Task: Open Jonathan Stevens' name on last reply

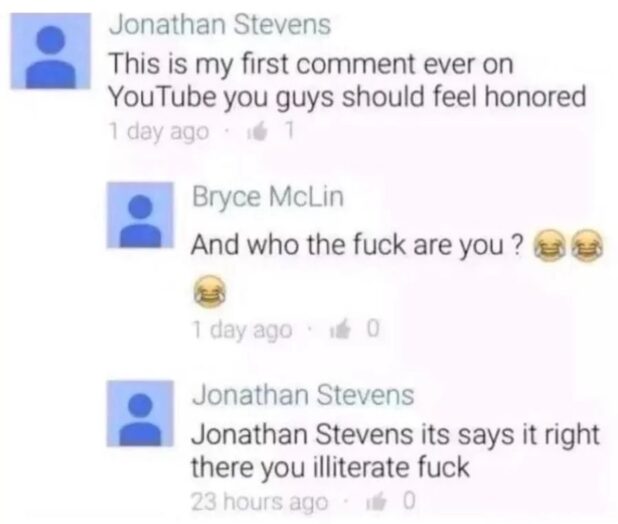Action: point(303,395)
